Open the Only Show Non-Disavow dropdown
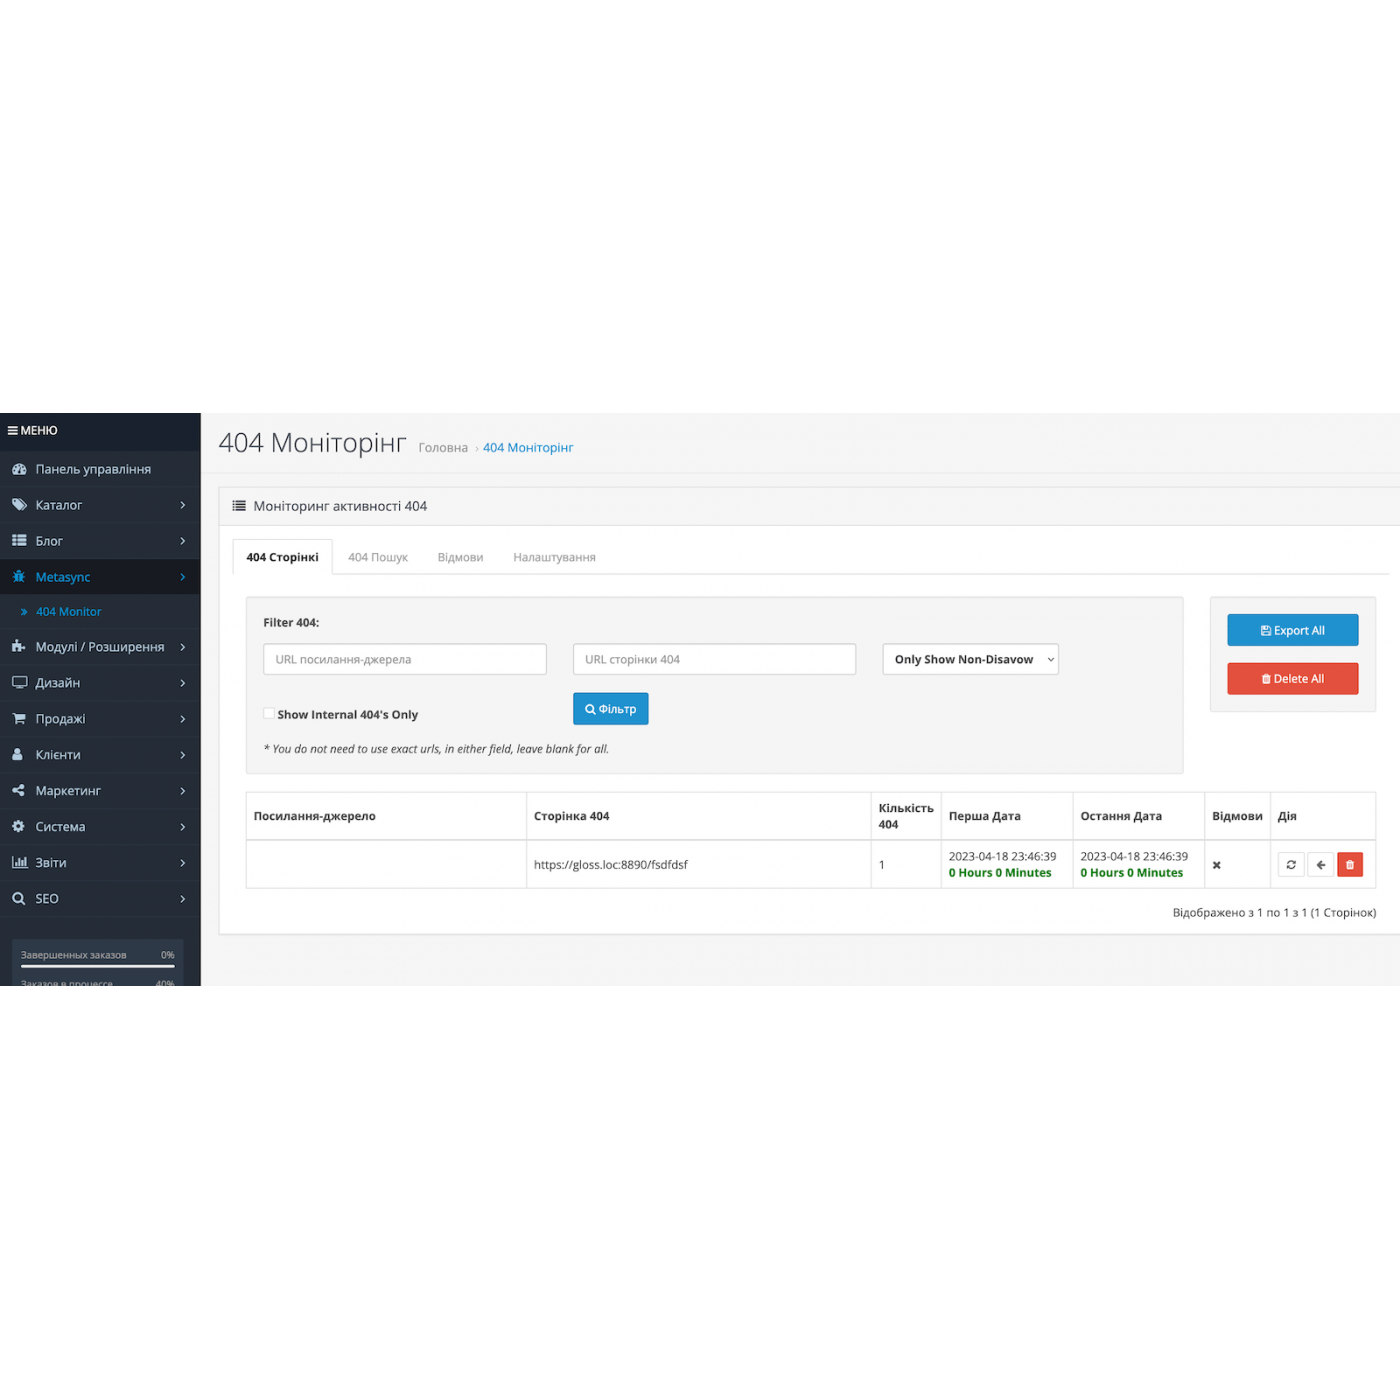This screenshot has width=1400, height=1400. (x=969, y=660)
